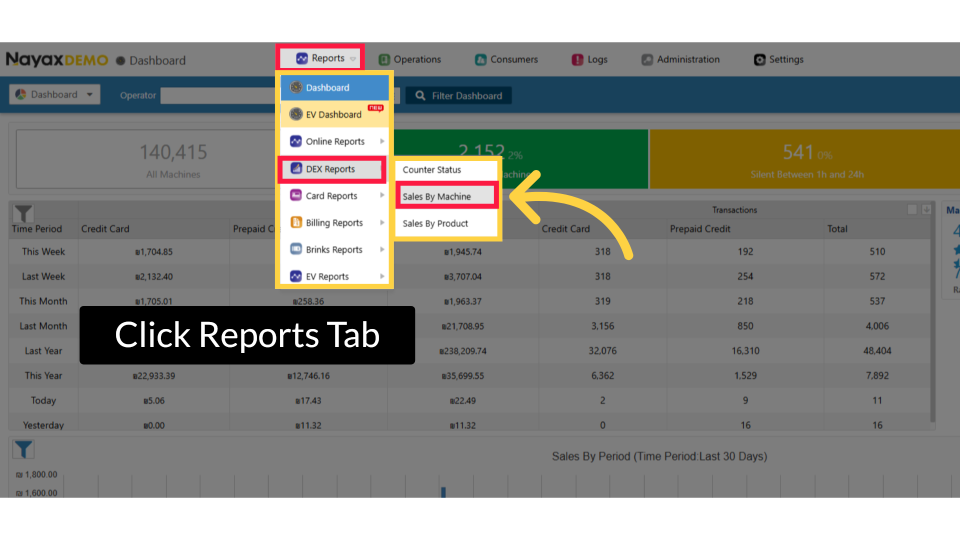Image resolution: width=960 pixels, height=540 pixels.
Task: Choose Sales By Product report
Action: click(446, 223)
